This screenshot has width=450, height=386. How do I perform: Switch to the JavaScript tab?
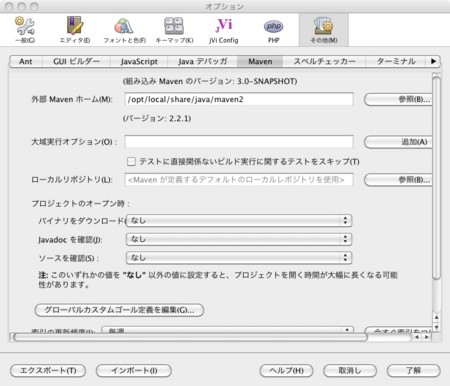(x=139, y=61)
